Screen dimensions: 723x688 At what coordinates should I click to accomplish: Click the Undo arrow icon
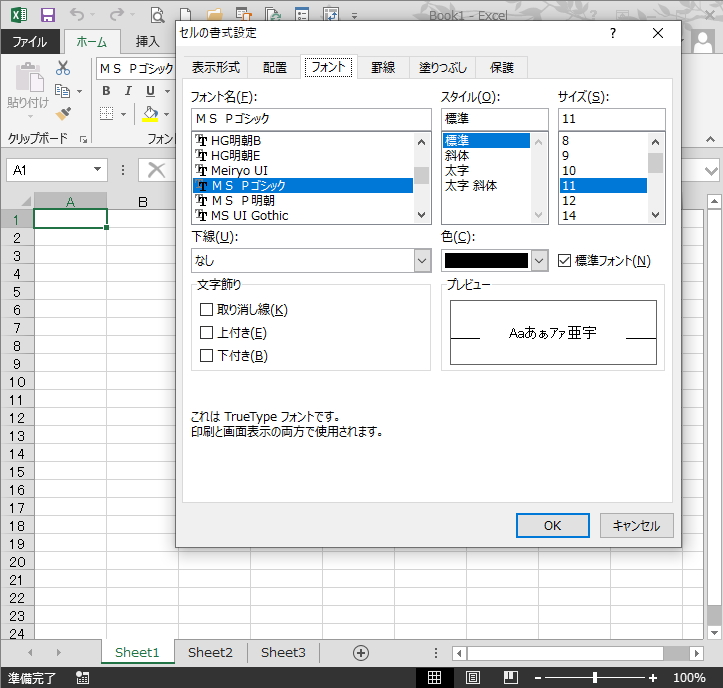[x=77, y=15]
